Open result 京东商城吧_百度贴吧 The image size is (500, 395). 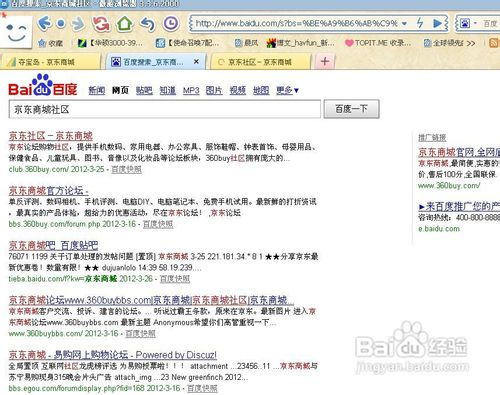click(x=53, y=245)
